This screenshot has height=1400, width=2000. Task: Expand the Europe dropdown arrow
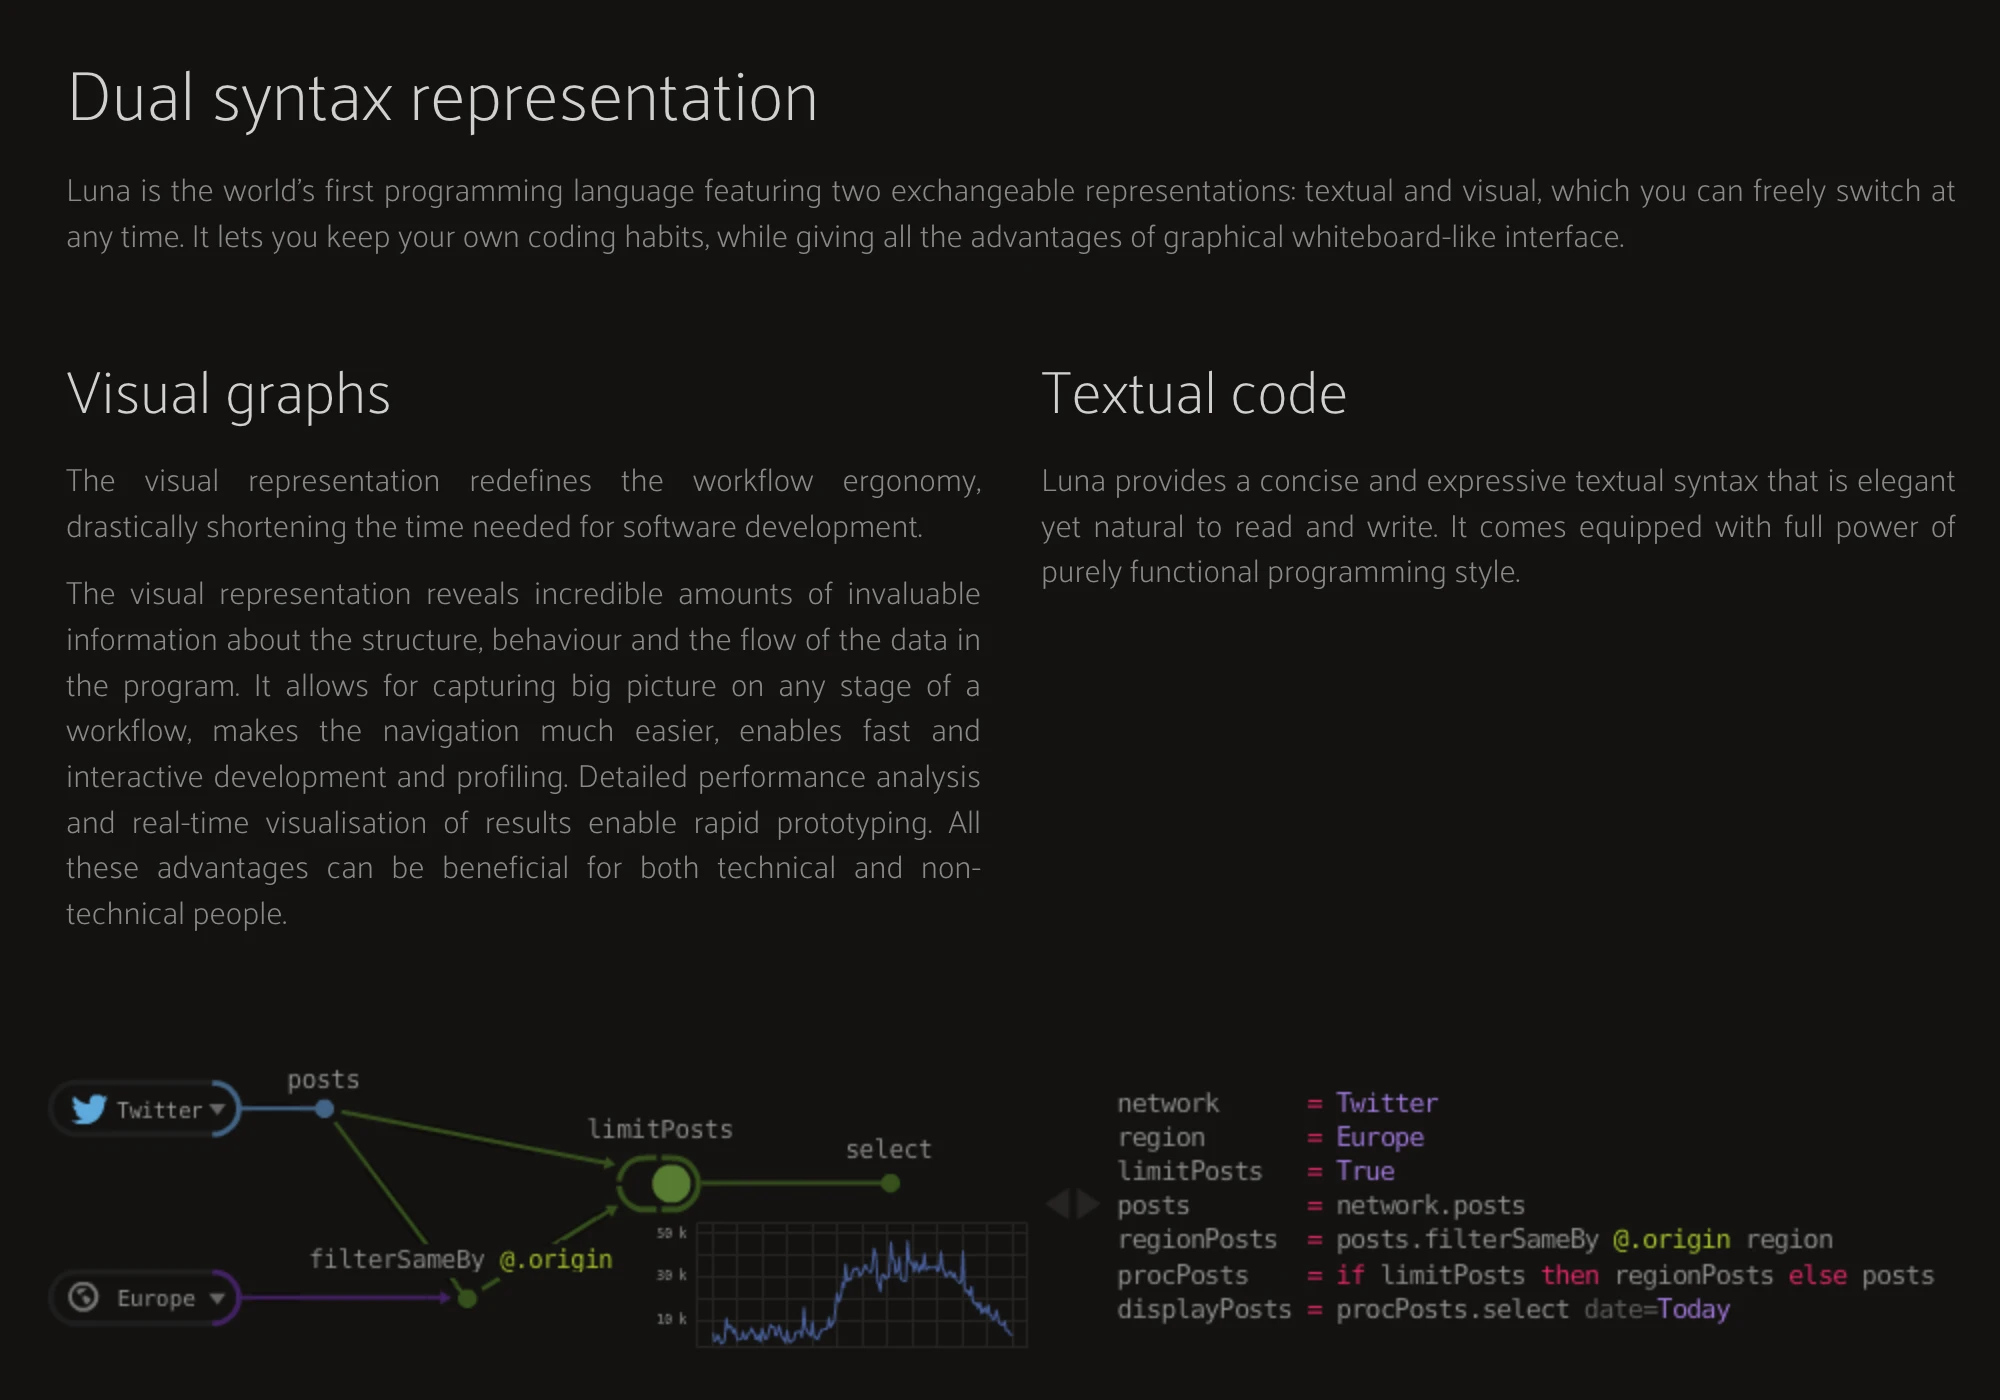coord(217,1298)
